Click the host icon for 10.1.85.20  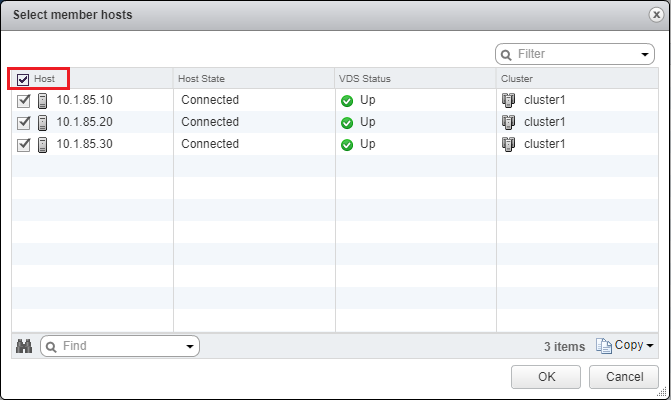pos(42,123)
